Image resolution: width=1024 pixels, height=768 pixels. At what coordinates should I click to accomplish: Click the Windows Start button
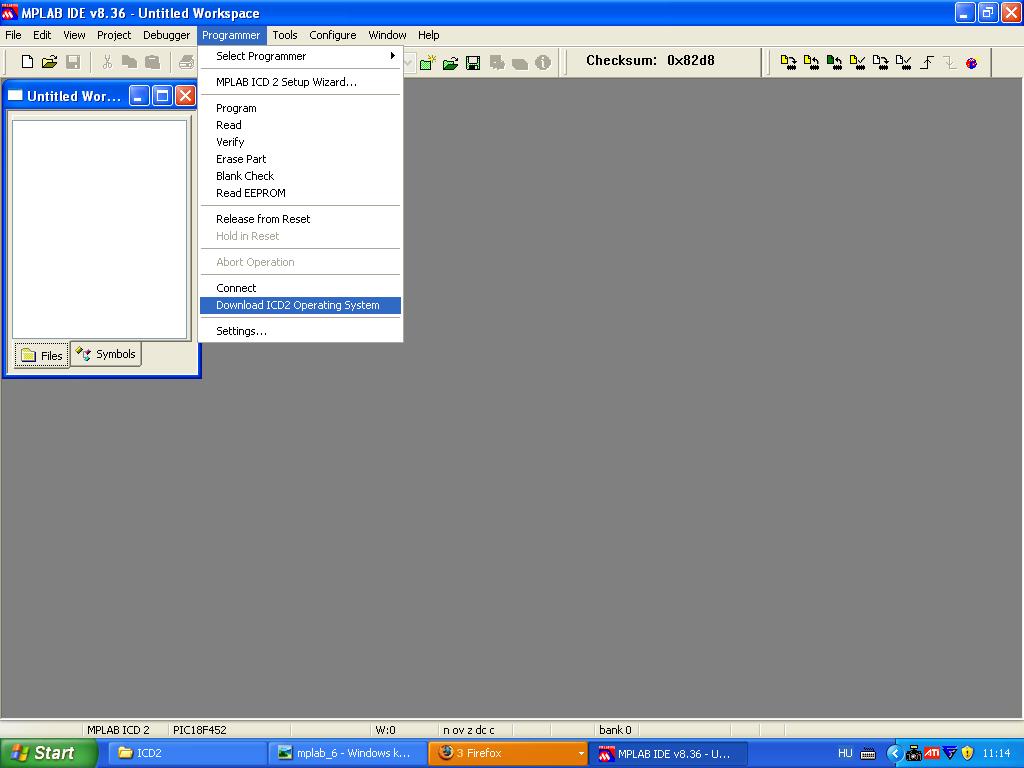click(x=47, y=753)
